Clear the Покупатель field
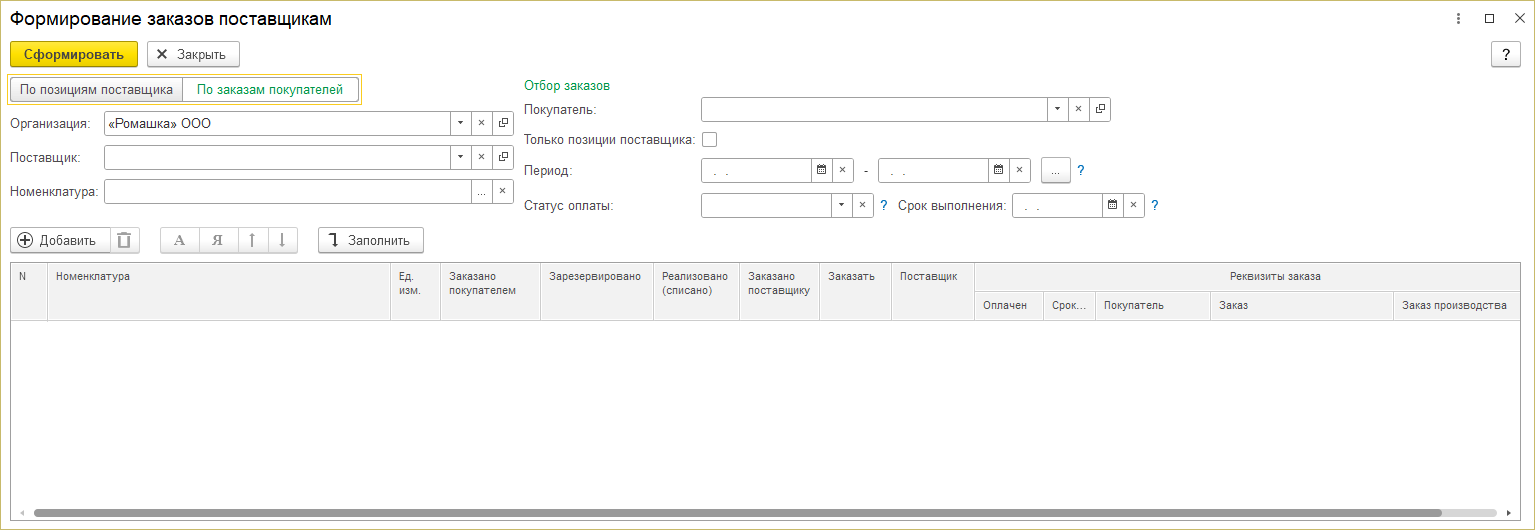1535x530 pixels. coord(1078,109)
